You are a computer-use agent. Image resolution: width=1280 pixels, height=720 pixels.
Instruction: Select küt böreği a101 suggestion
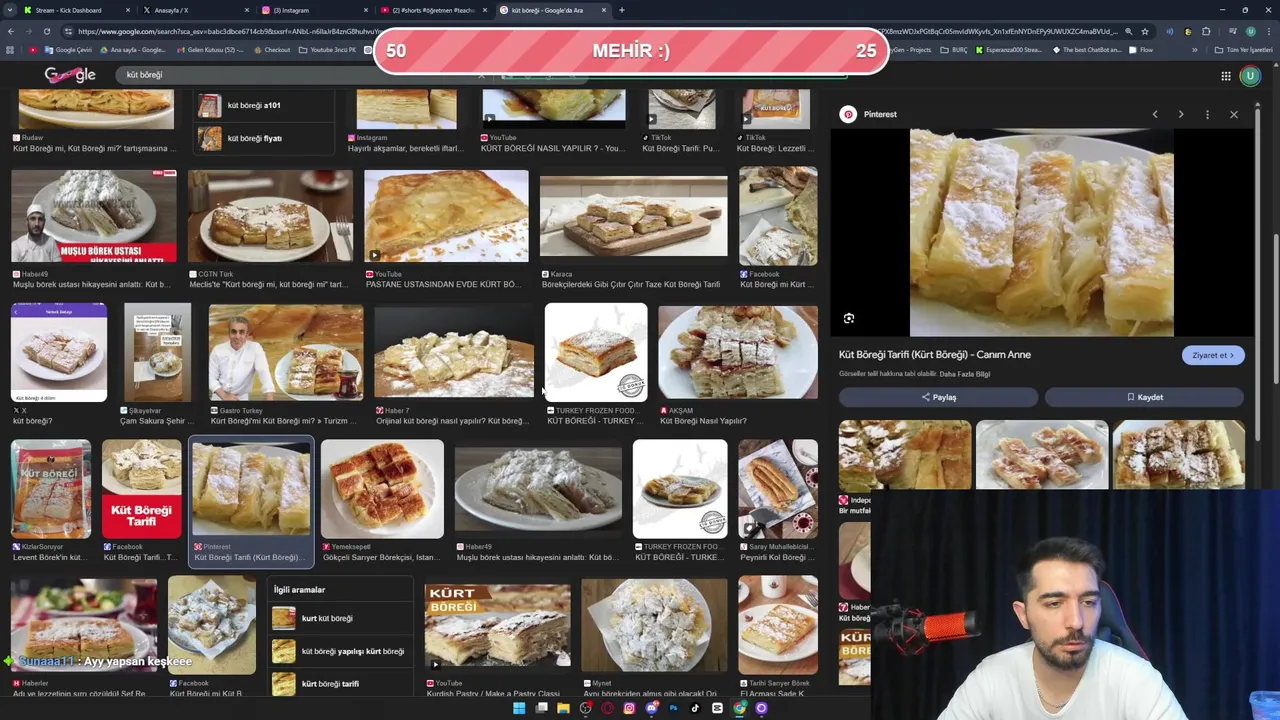(264, 105)
